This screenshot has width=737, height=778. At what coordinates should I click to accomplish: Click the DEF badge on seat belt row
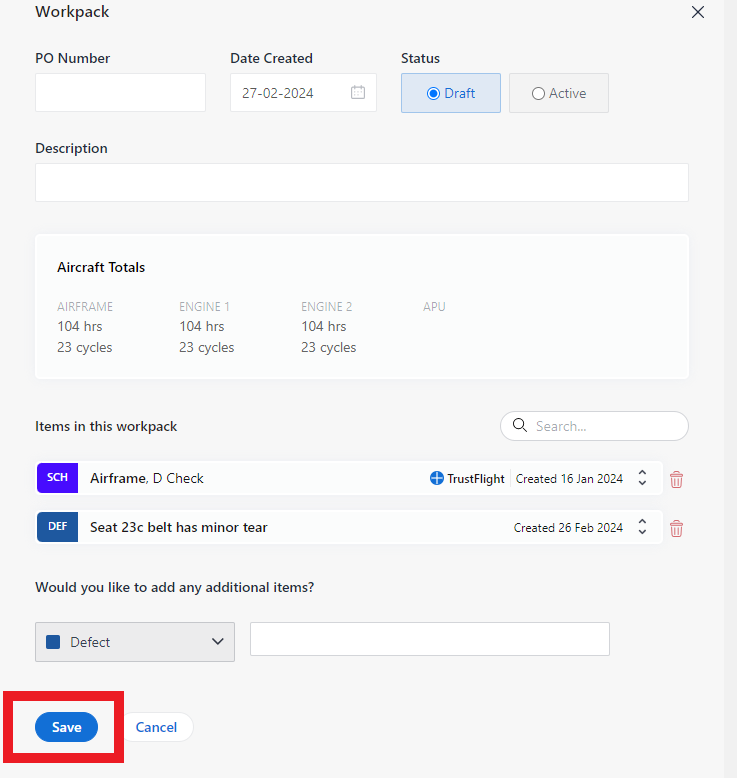57,527
